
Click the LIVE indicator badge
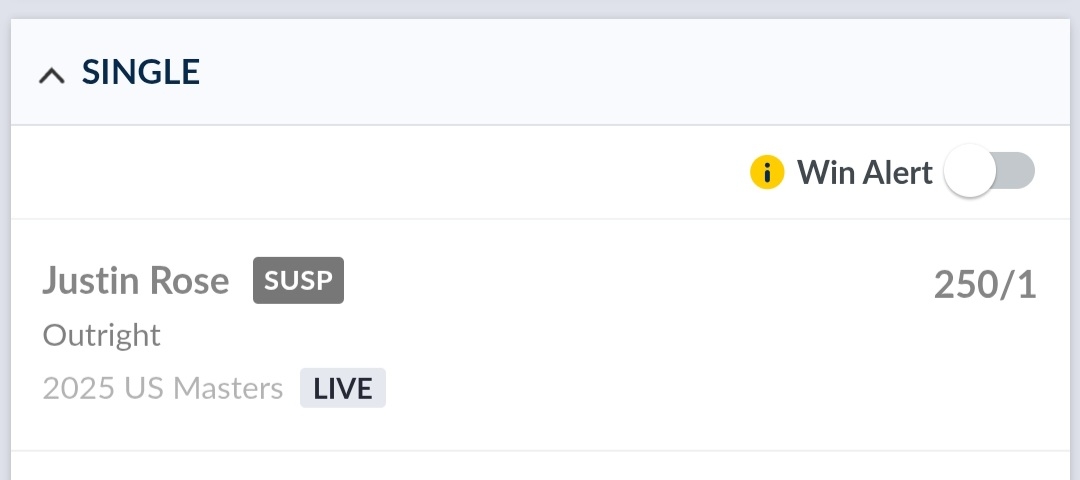point(343,388)
